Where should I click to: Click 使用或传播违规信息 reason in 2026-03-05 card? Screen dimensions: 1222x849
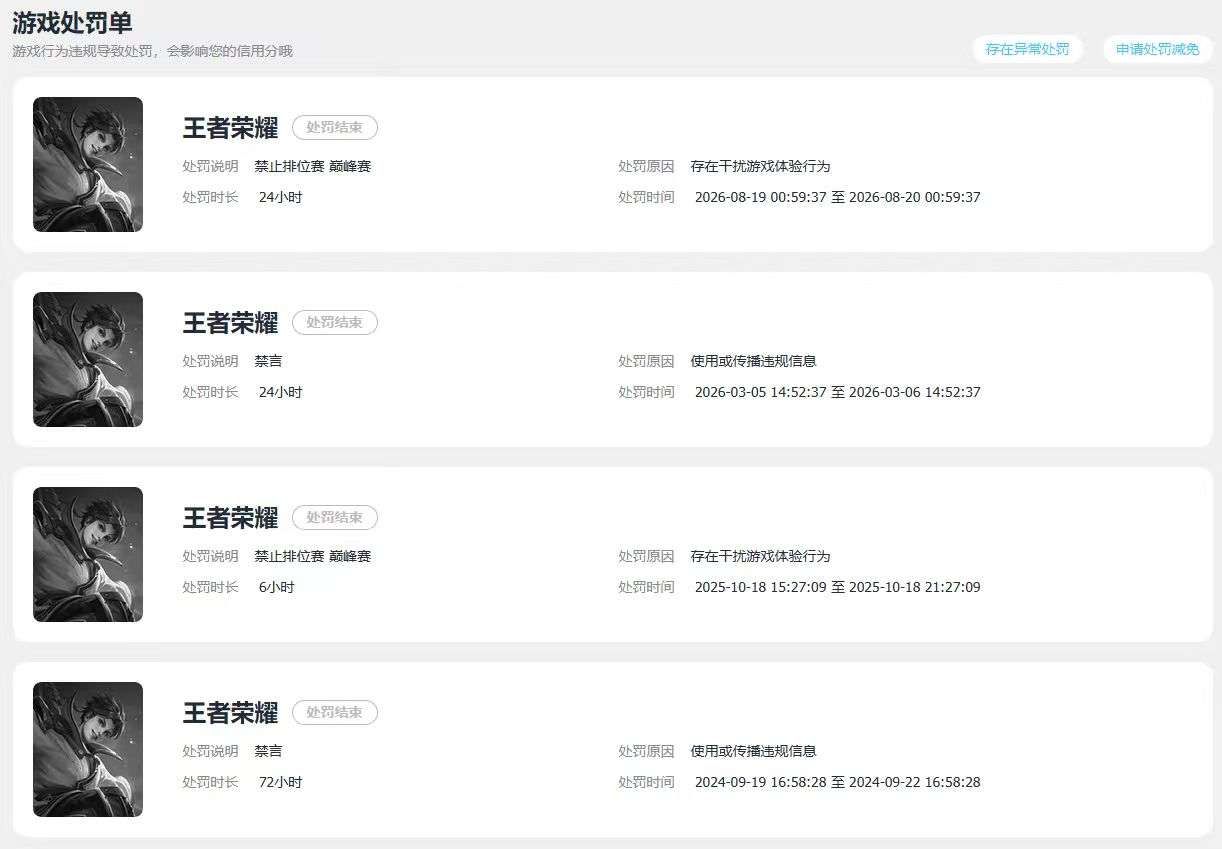coord(754,361)
